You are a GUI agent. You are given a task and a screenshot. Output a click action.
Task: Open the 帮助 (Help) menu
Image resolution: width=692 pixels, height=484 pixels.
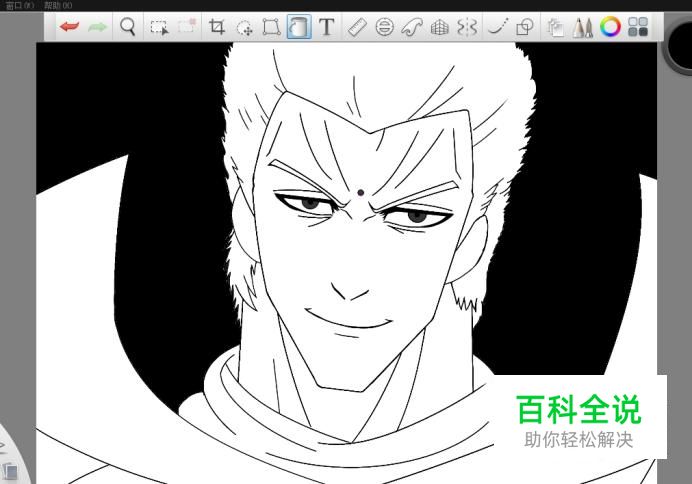point(58,5)
